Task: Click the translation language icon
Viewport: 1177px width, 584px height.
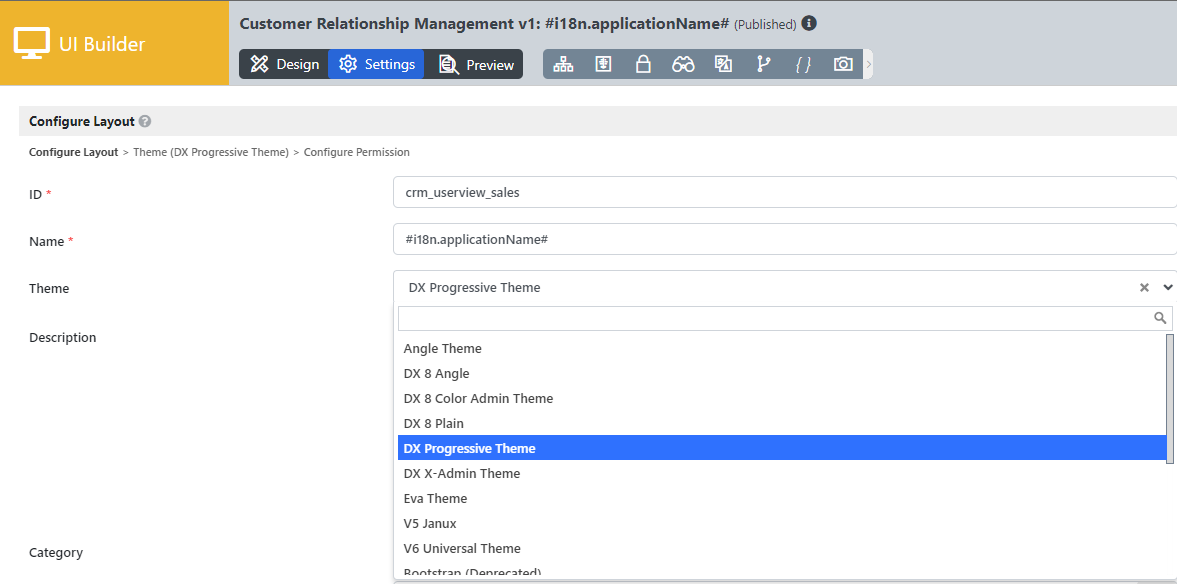Action: tap(723, 64)
